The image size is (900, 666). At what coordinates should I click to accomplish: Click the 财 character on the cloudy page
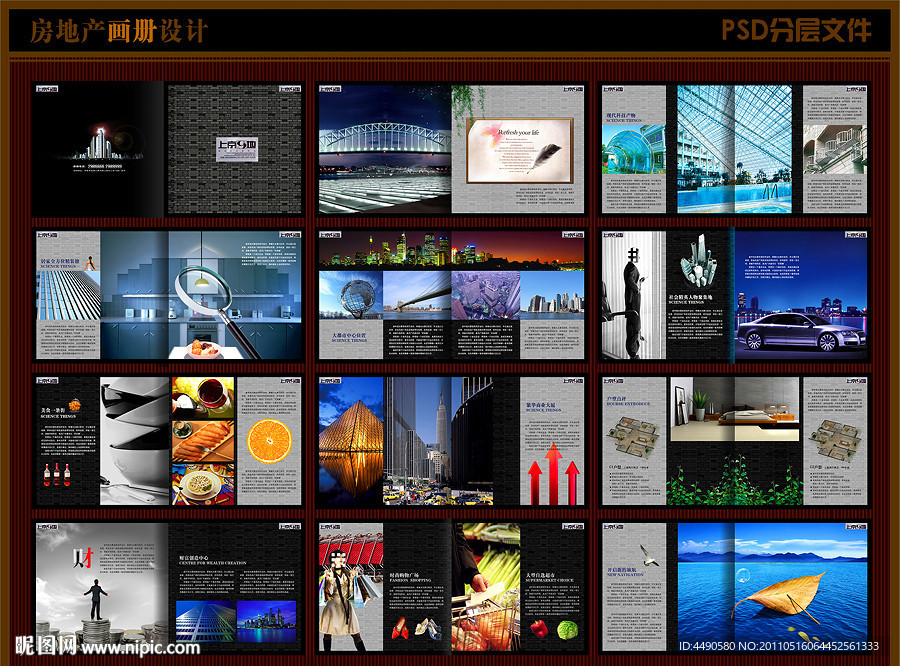83,557
